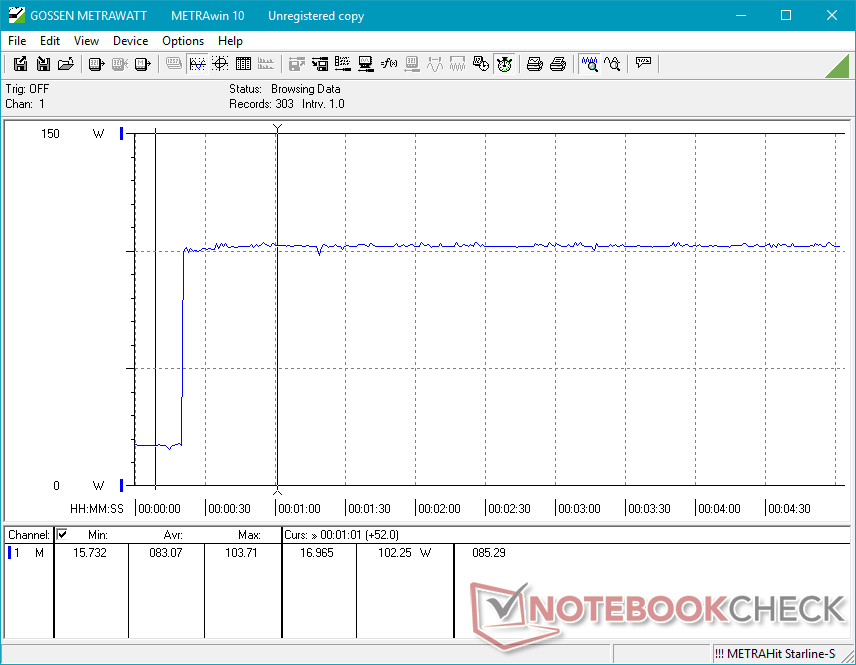Click the cursor marker below the graph
The width and height of the screenshot is (856, 665).
click(277, 491)
